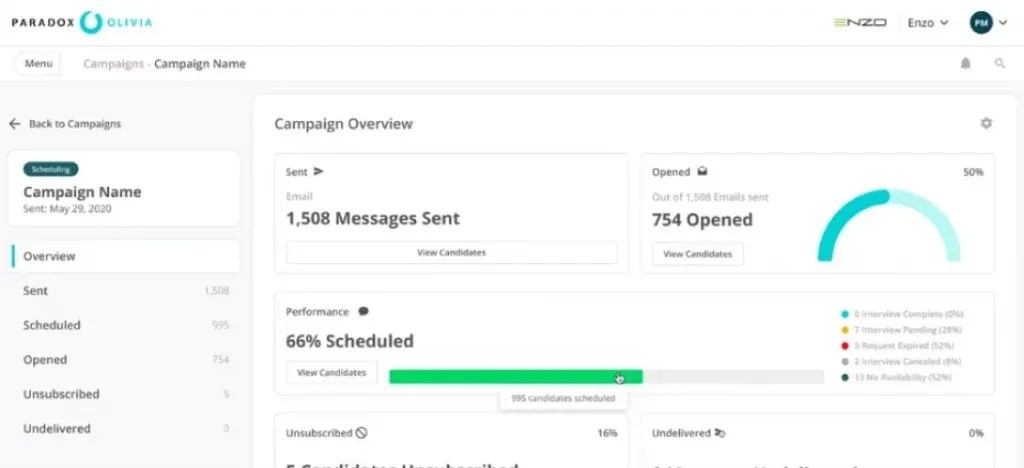Click the 50% opened gauge chart
The image size is (1024, 468).
pos(889,225)
